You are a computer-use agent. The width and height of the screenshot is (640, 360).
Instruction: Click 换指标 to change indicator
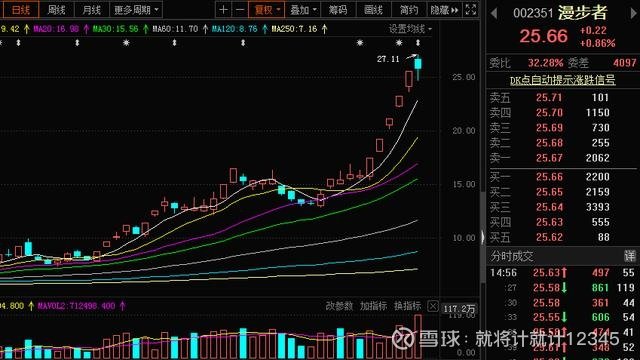tap(407, 306)
